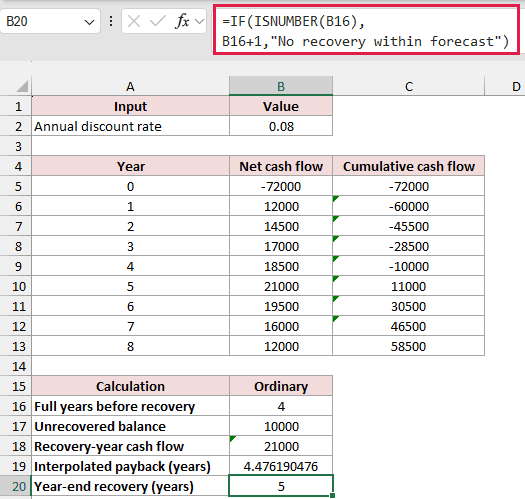Click the 'Net cash flow' header
This screenshot has width=525, height=499.
point(281,166)
